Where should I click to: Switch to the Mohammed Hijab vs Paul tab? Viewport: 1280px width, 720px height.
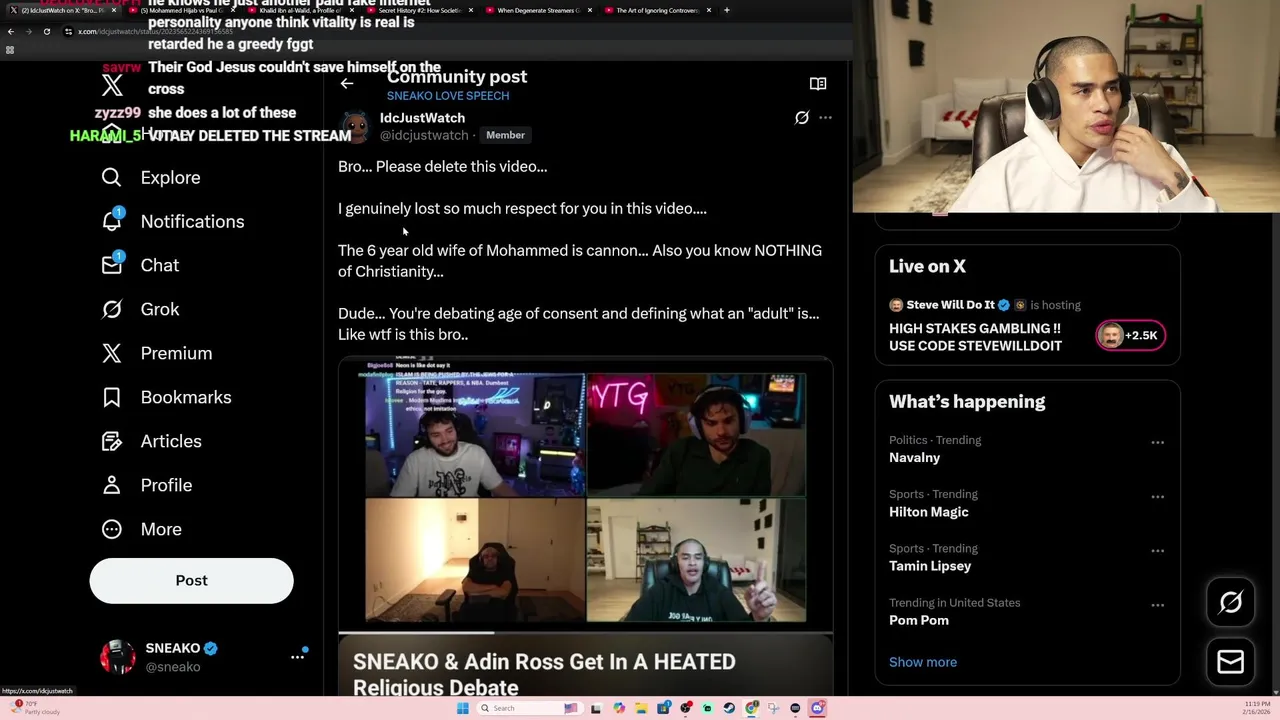click(180, 10)
